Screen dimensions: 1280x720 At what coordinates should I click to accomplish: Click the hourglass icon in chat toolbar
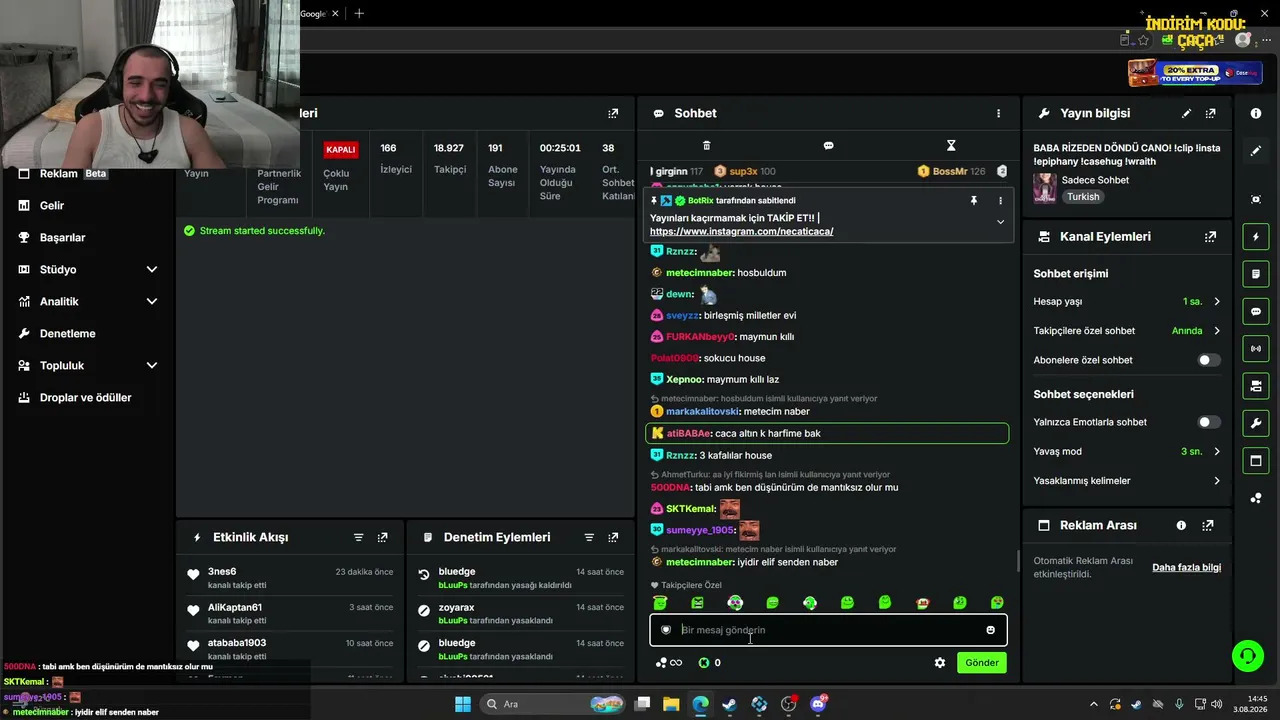click(951, 145)
